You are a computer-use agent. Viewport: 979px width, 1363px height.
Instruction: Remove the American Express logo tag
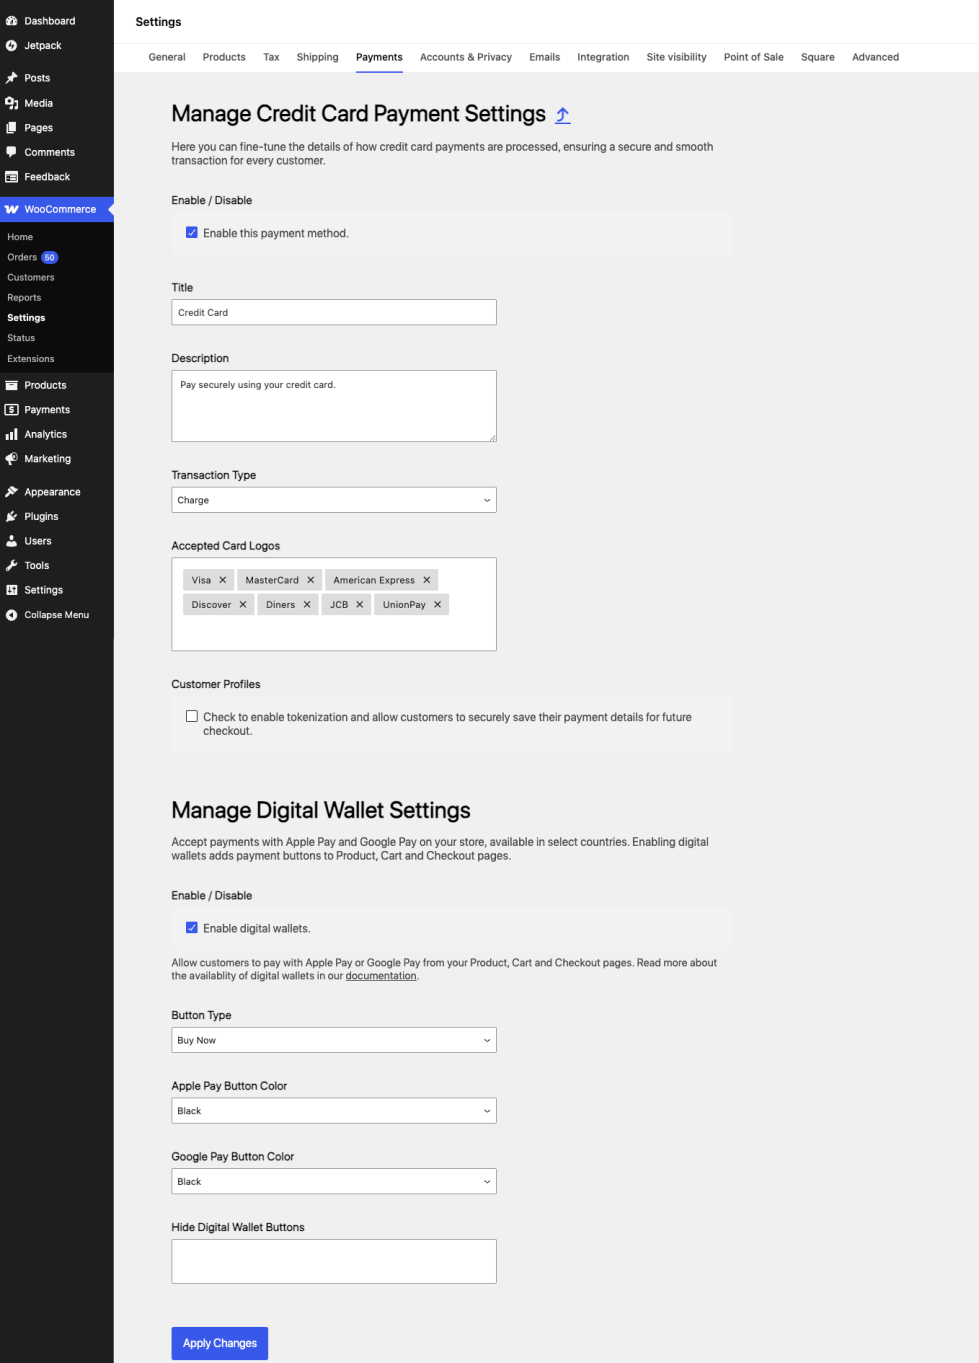(x=427, y=580)
